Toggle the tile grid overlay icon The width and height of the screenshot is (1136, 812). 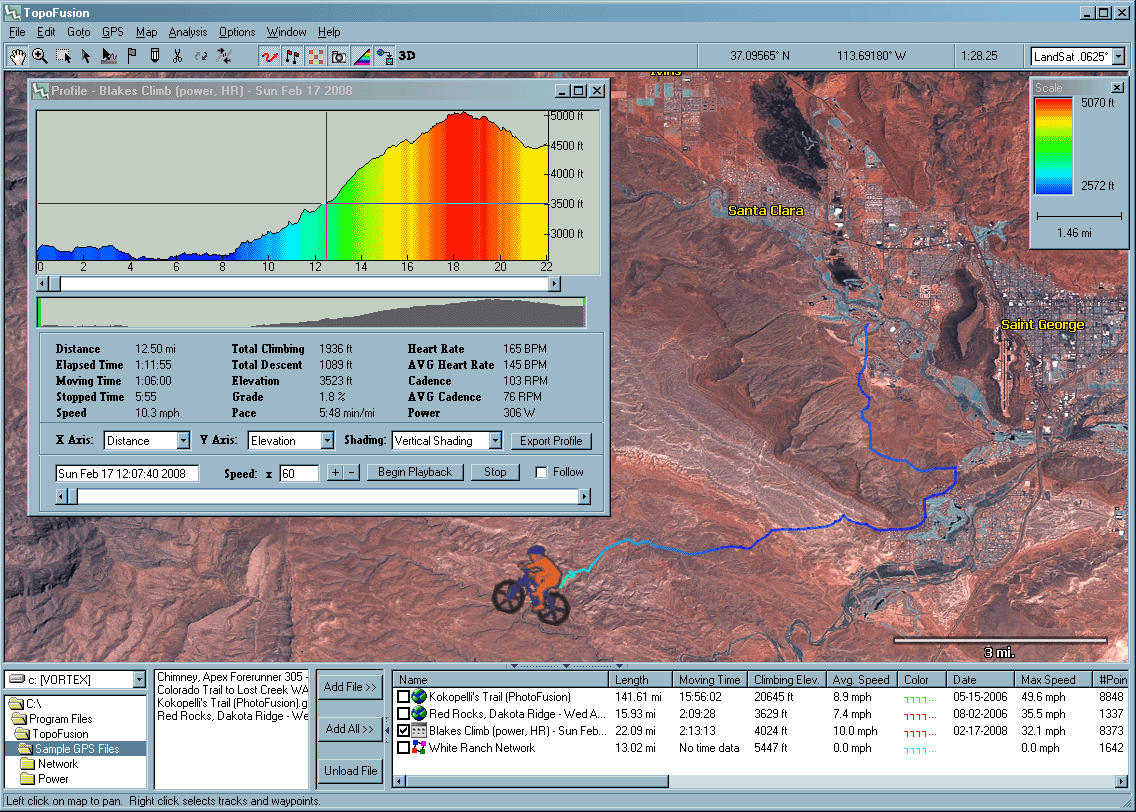tap(316, 56)
